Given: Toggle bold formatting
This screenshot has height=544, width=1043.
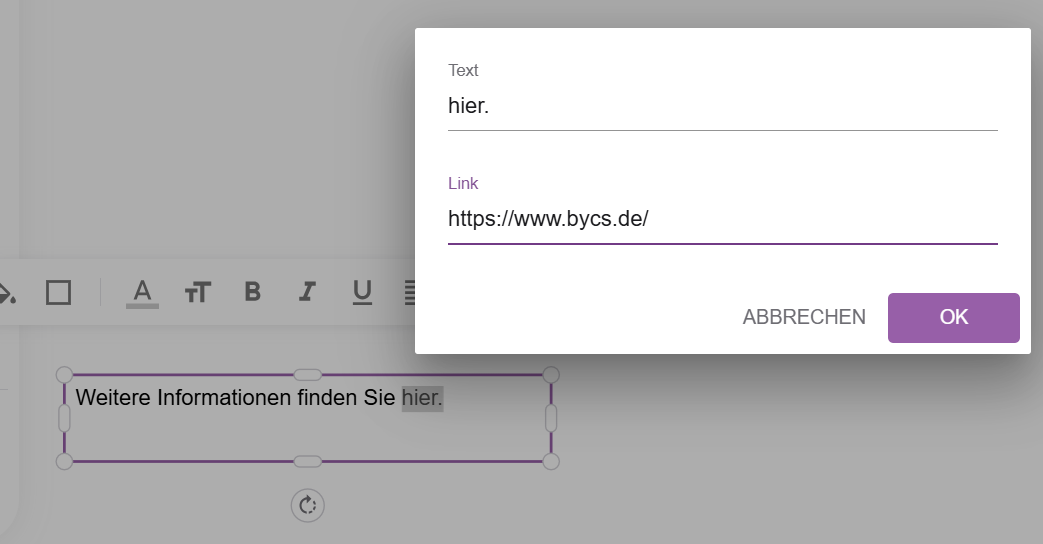Looking at the screenshot, I should click(x=253, y=292).
